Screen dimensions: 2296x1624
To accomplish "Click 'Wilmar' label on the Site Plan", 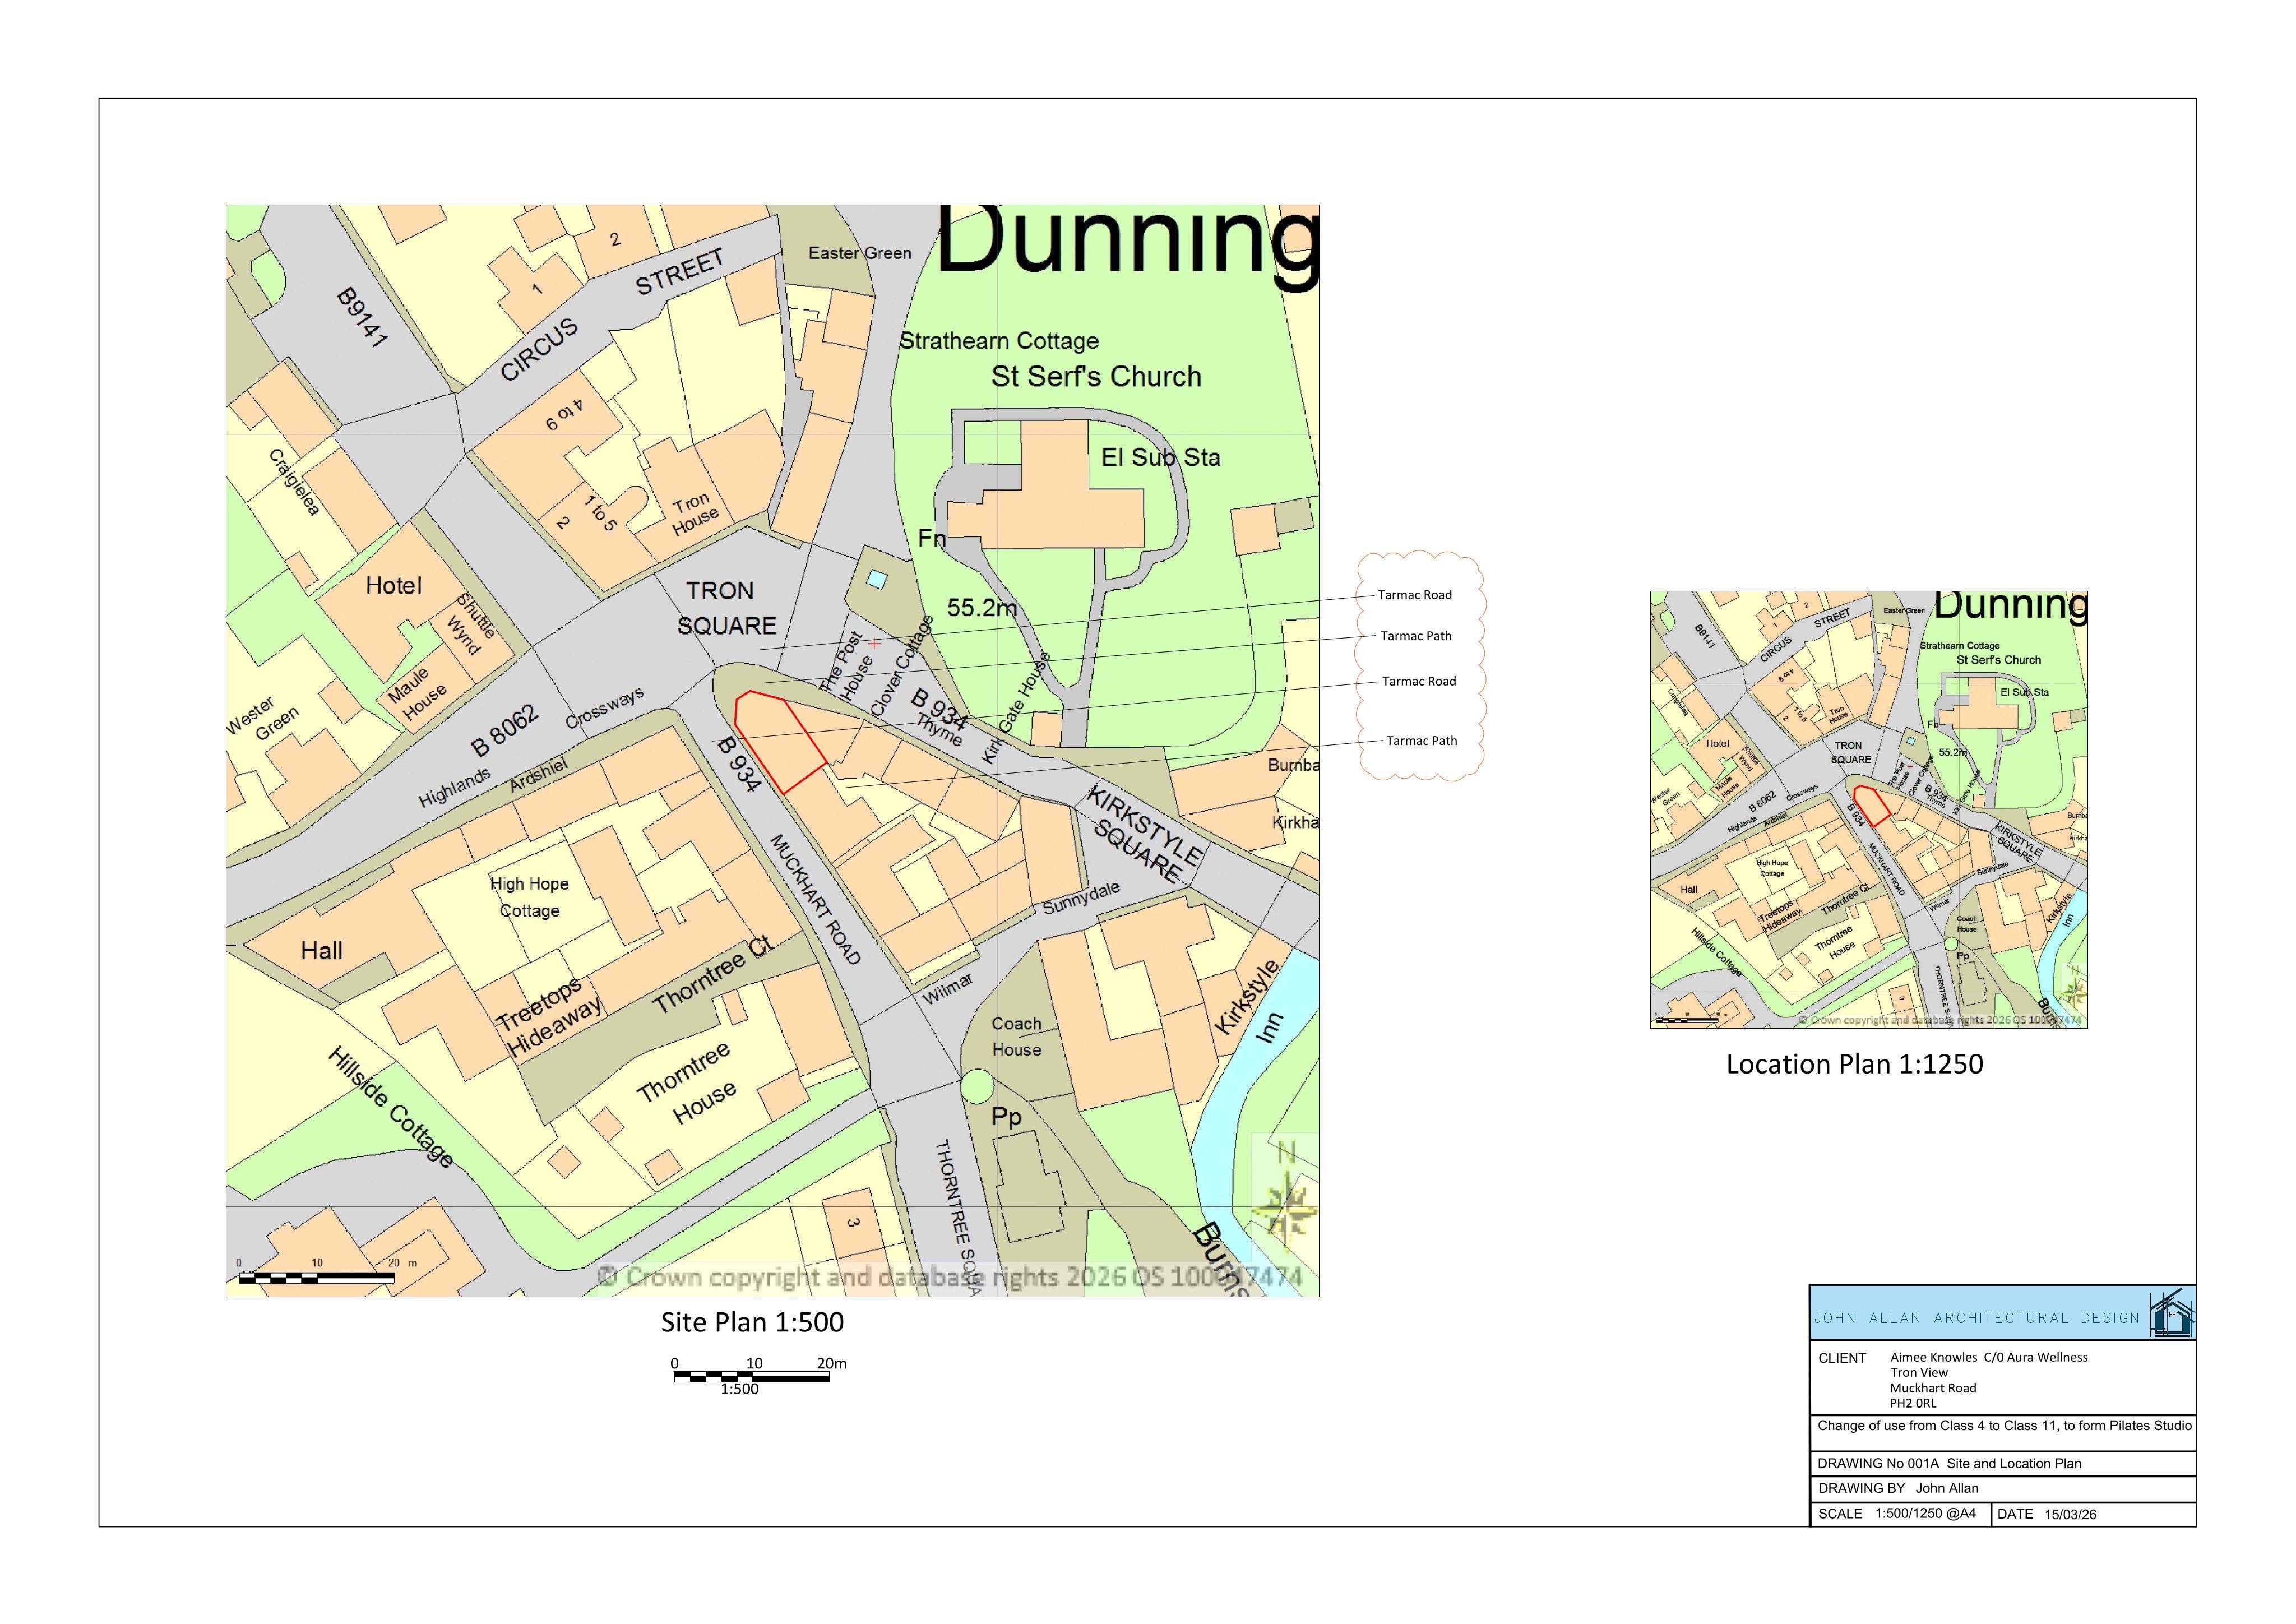I will click(x=947, y=989).
